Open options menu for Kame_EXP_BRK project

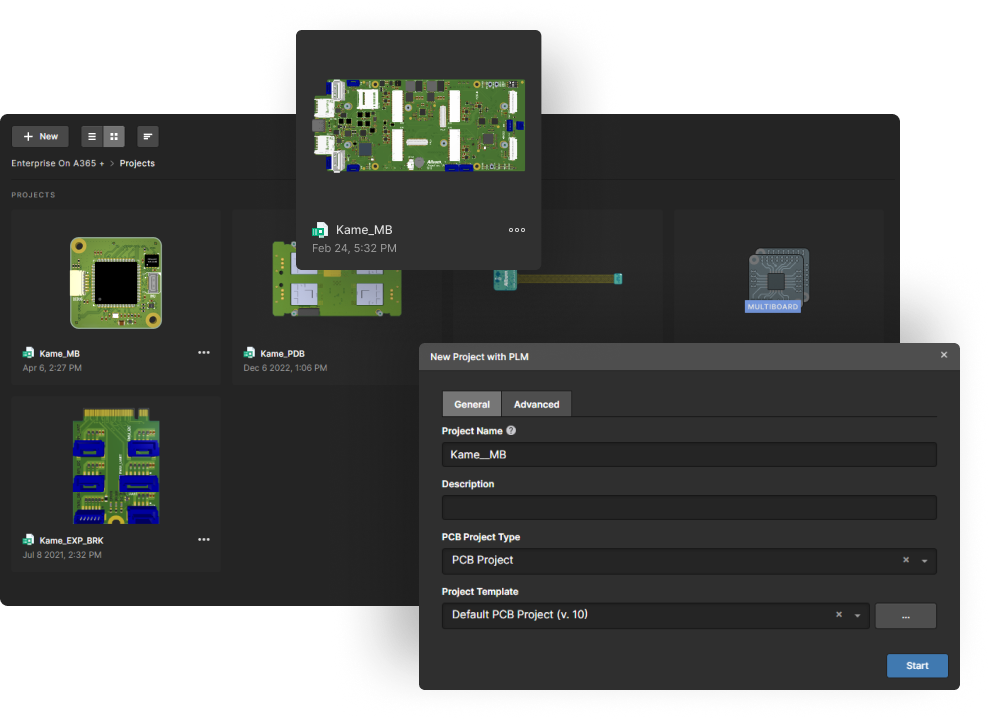pyautogui.click(x=204, y=539)
